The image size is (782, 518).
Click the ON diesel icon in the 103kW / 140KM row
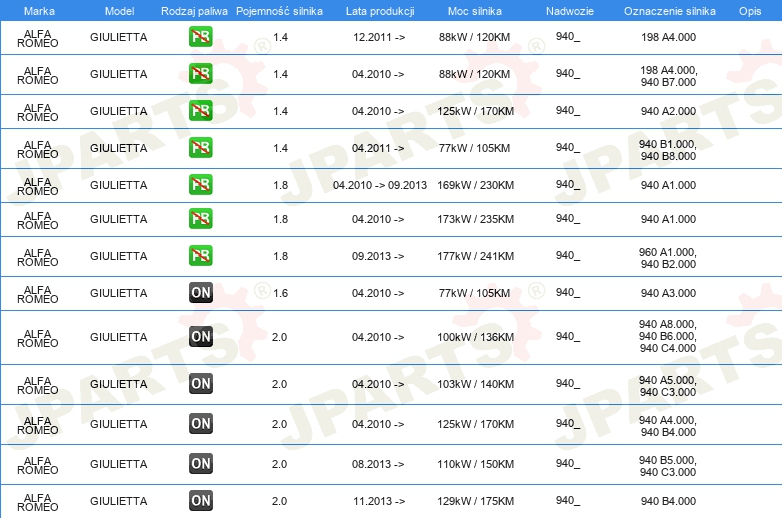[x=200, y=384]
